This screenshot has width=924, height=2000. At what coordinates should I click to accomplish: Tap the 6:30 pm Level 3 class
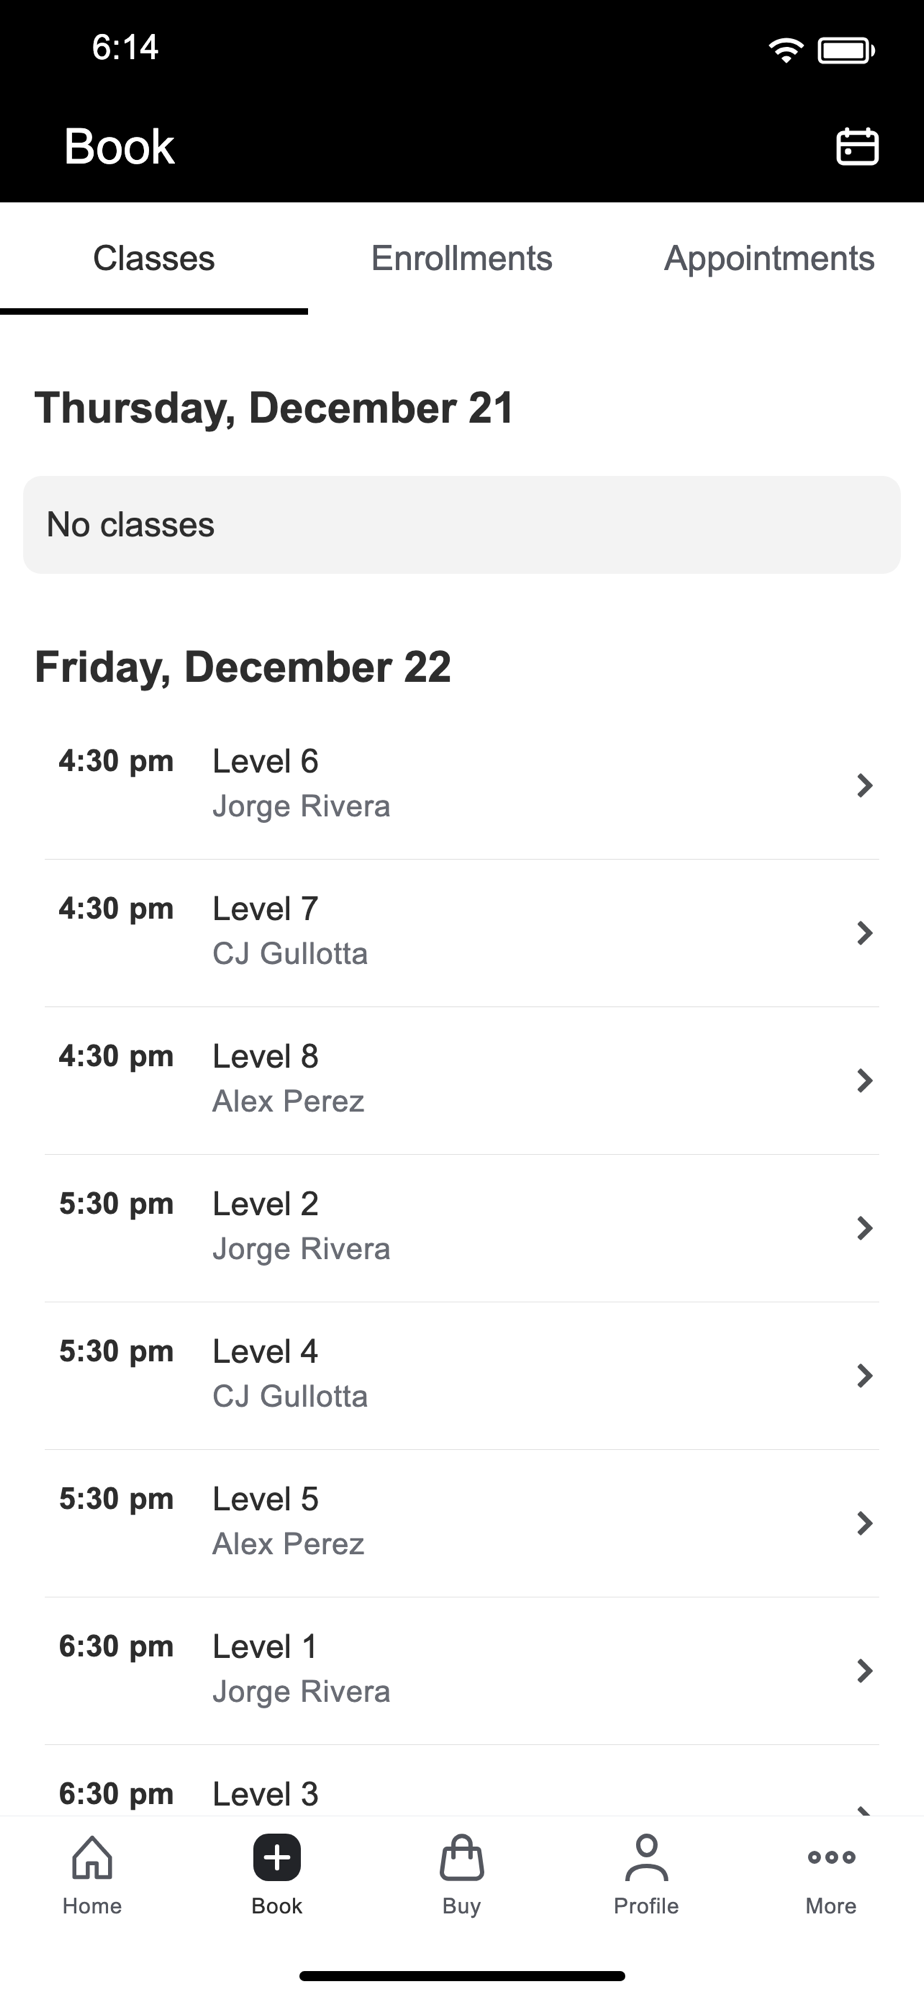point(460,1794)
